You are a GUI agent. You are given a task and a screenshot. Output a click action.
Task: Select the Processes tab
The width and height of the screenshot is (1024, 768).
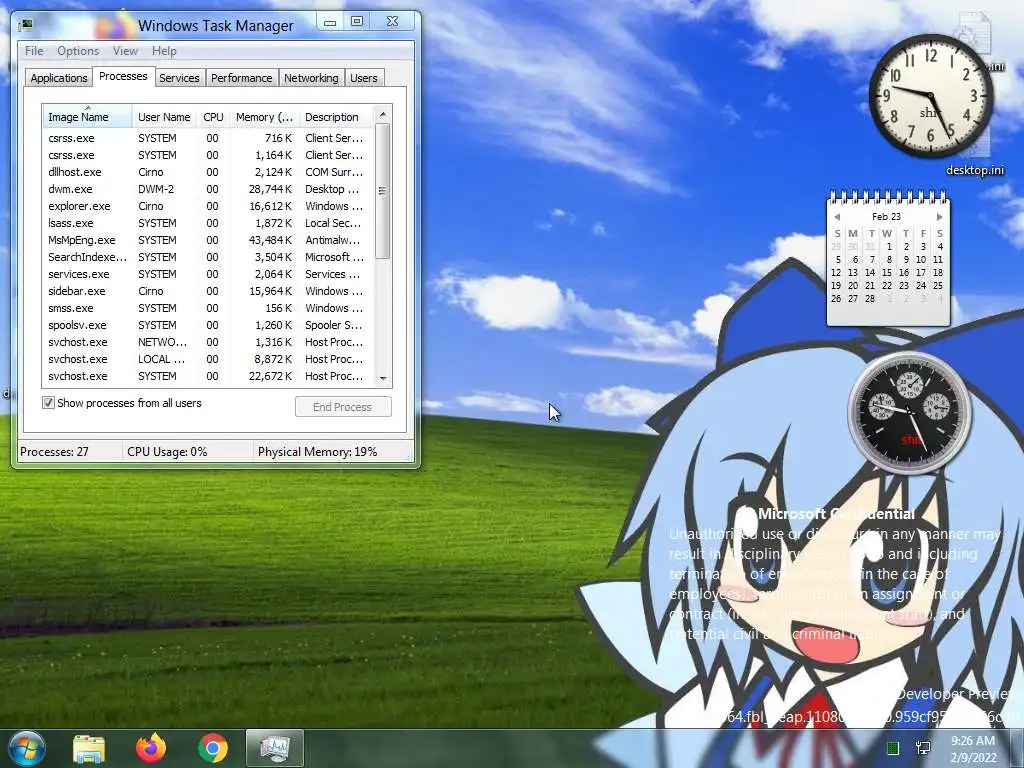pos(123,76)
